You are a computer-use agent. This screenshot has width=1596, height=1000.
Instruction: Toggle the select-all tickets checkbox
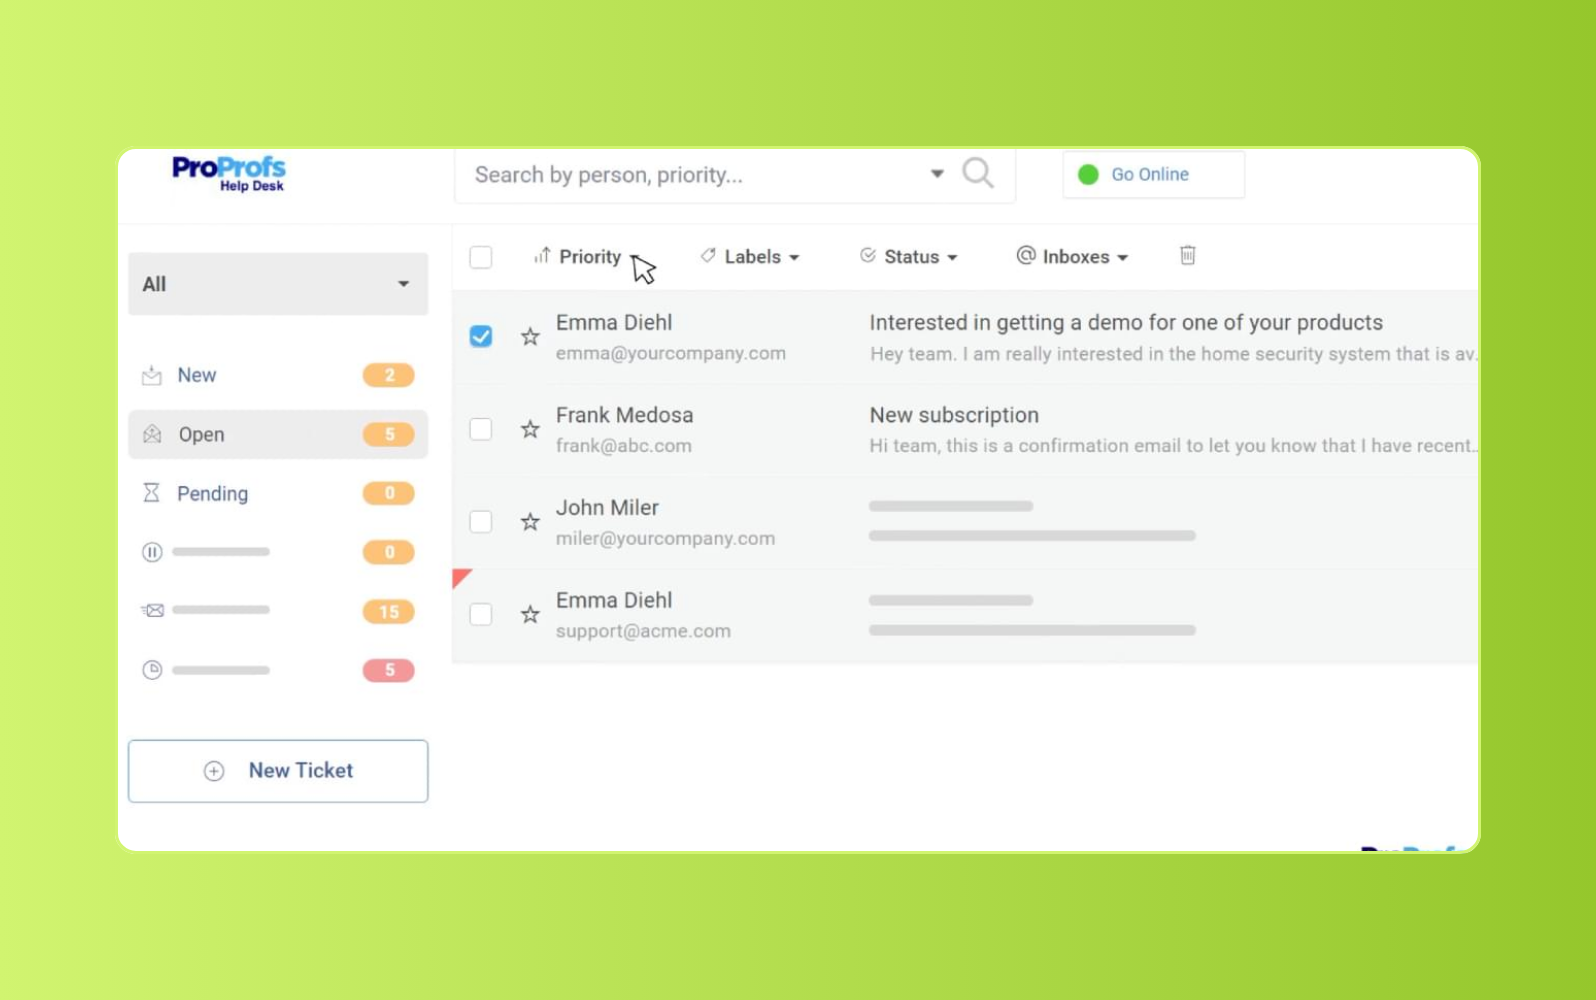tap(481, 257)
